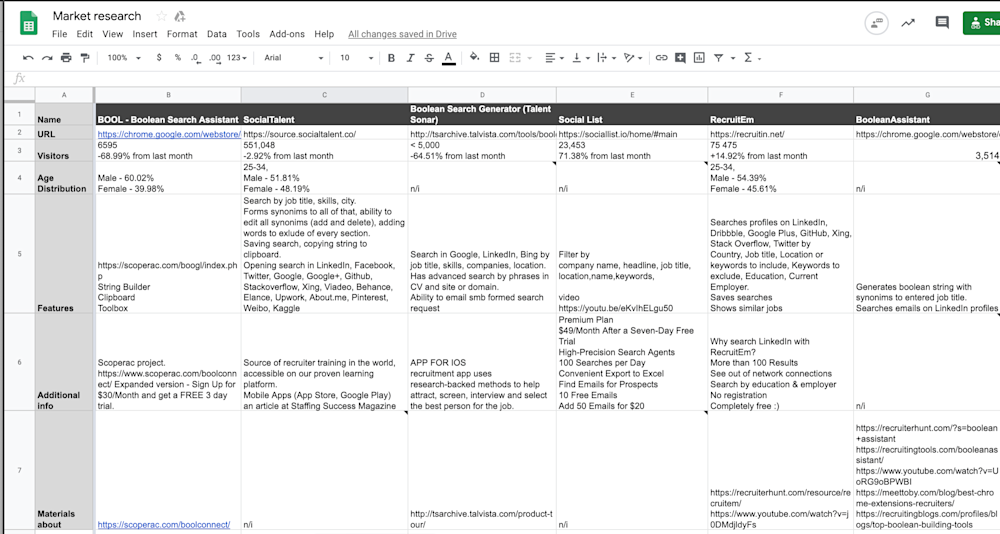
Task: Click the Undo icon
Action: (28, 58)
